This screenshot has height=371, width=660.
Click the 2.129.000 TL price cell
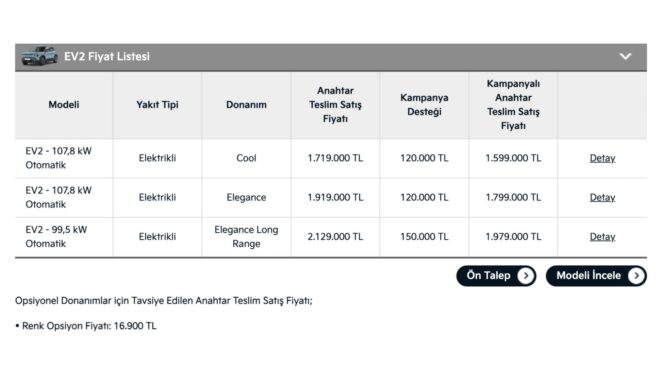pyautogui.click(x=335, y=237)
